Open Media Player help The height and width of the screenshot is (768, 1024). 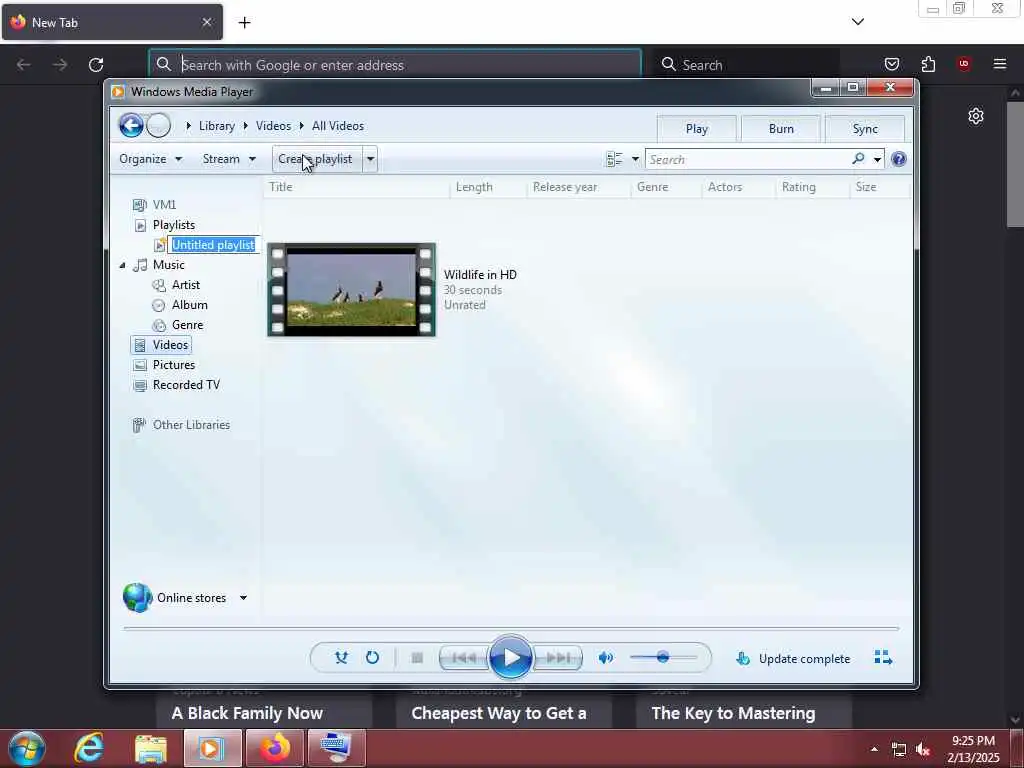pyautogui.click(x=899, y=159)
